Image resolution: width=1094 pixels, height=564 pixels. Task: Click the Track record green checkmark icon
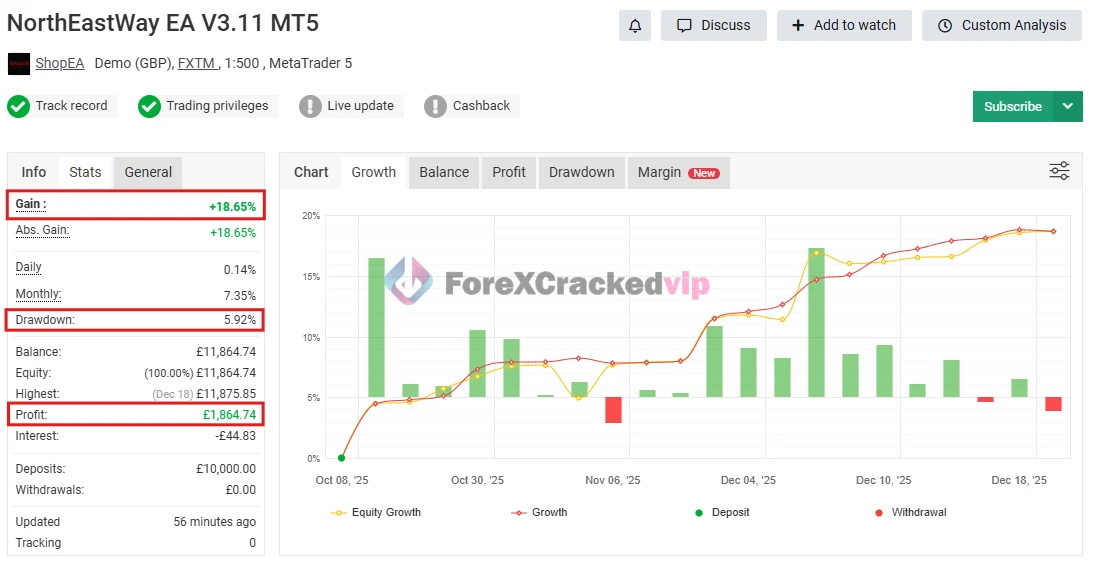(18, 106)
